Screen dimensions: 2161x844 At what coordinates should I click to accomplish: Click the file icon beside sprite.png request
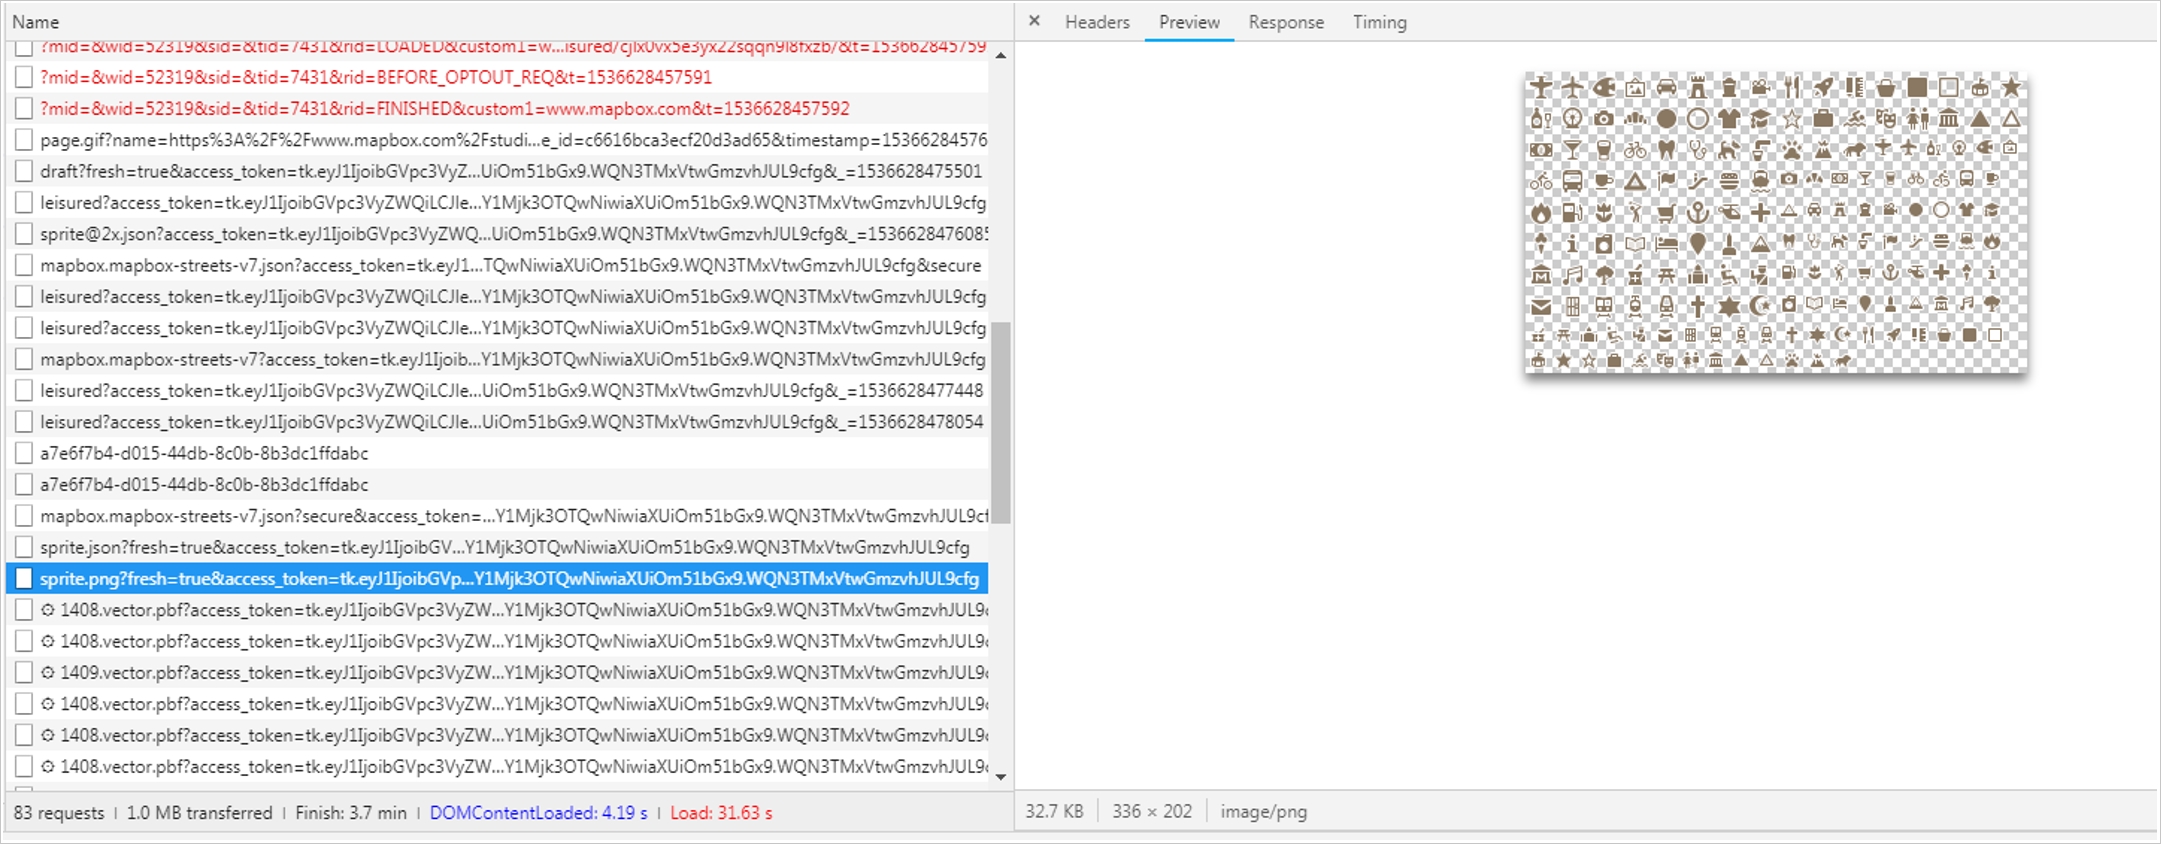point(24,579)
